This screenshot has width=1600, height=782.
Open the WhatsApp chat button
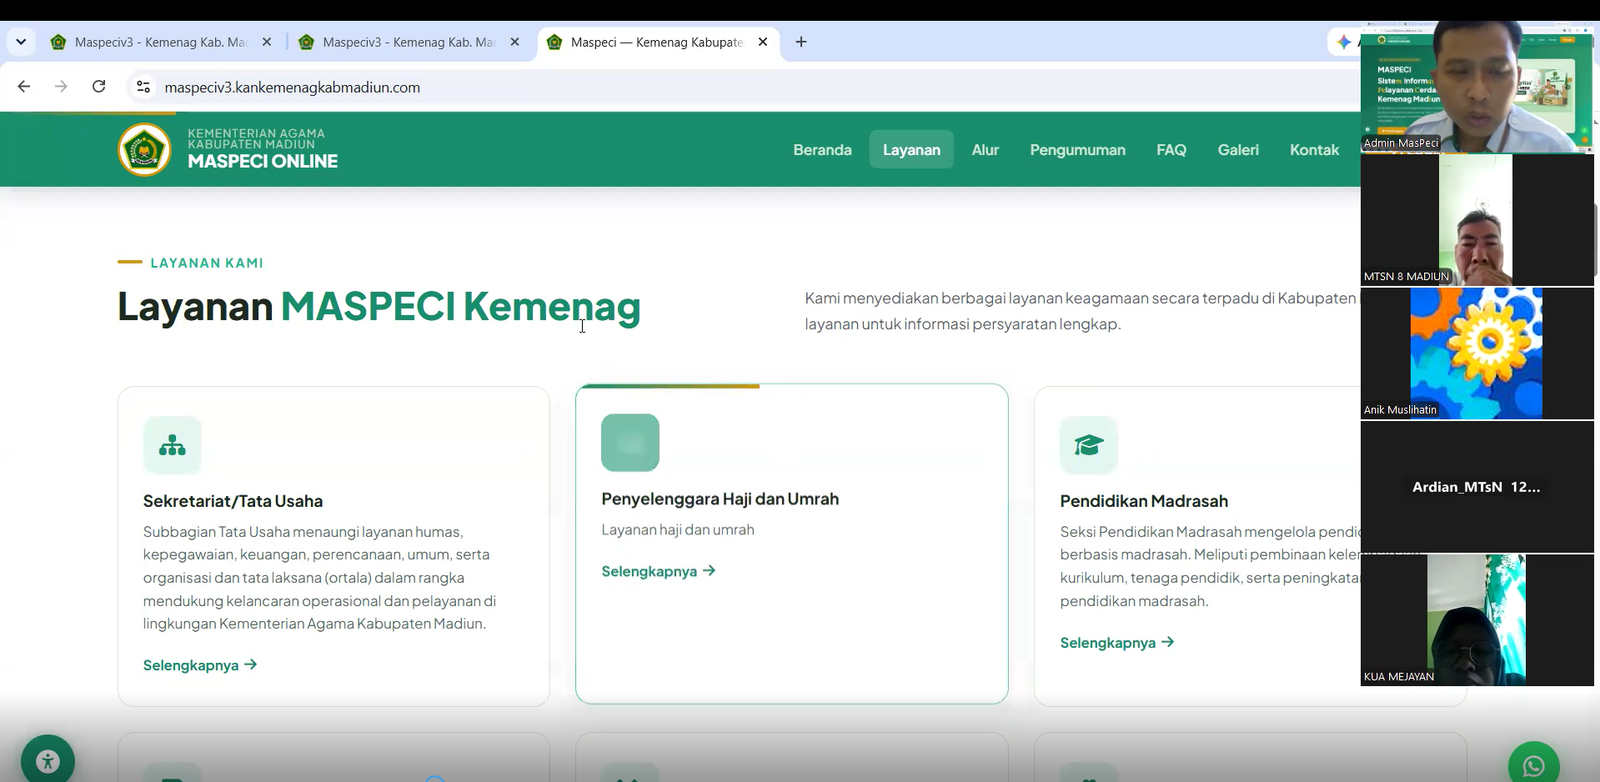(x=1534, y=766)
